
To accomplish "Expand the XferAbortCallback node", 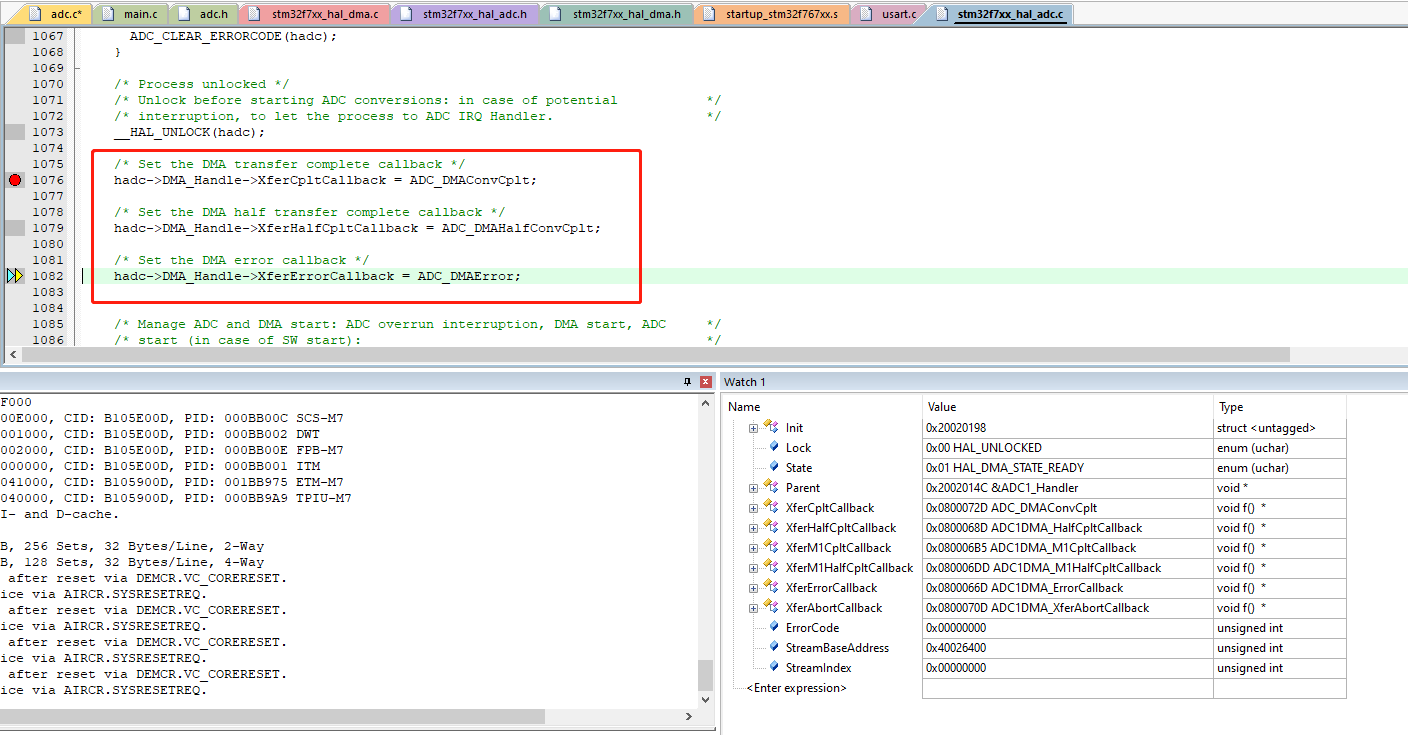I will pos(752,607).
